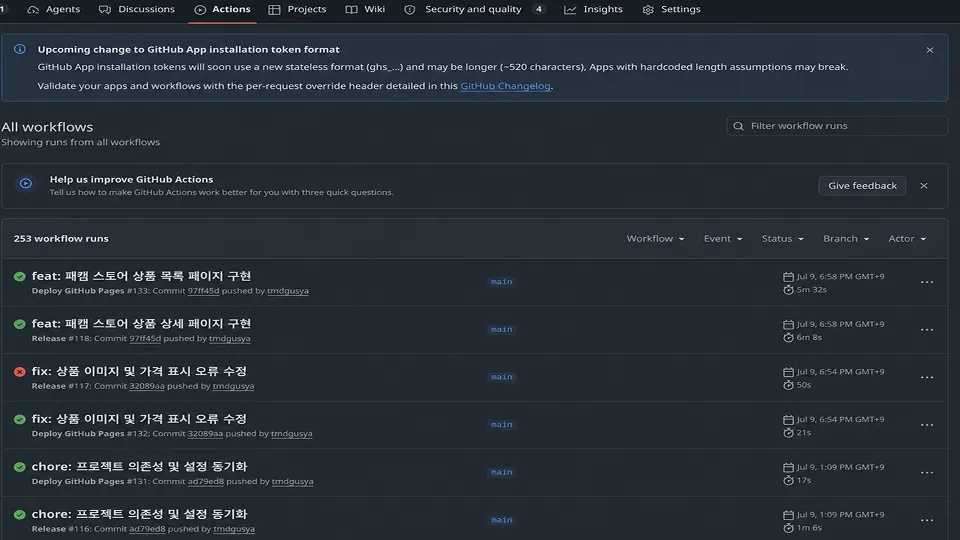Open commit 97ff45d in Release #118 row
The image size is (960, 540).
[x=145, y=339]
